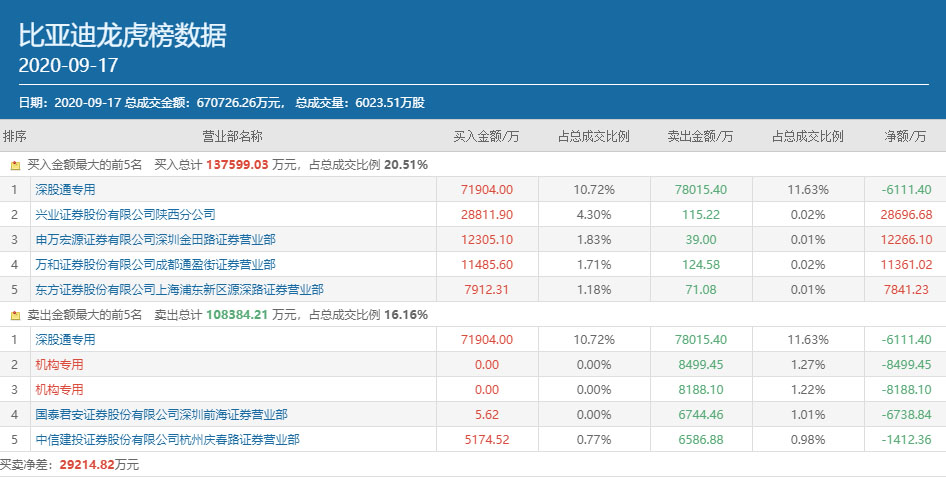Viewport: 946px width, 478px height.
Task: Open 东方证券上海浦东新区源深路证券营业部 link
Action: pos(179,289)
